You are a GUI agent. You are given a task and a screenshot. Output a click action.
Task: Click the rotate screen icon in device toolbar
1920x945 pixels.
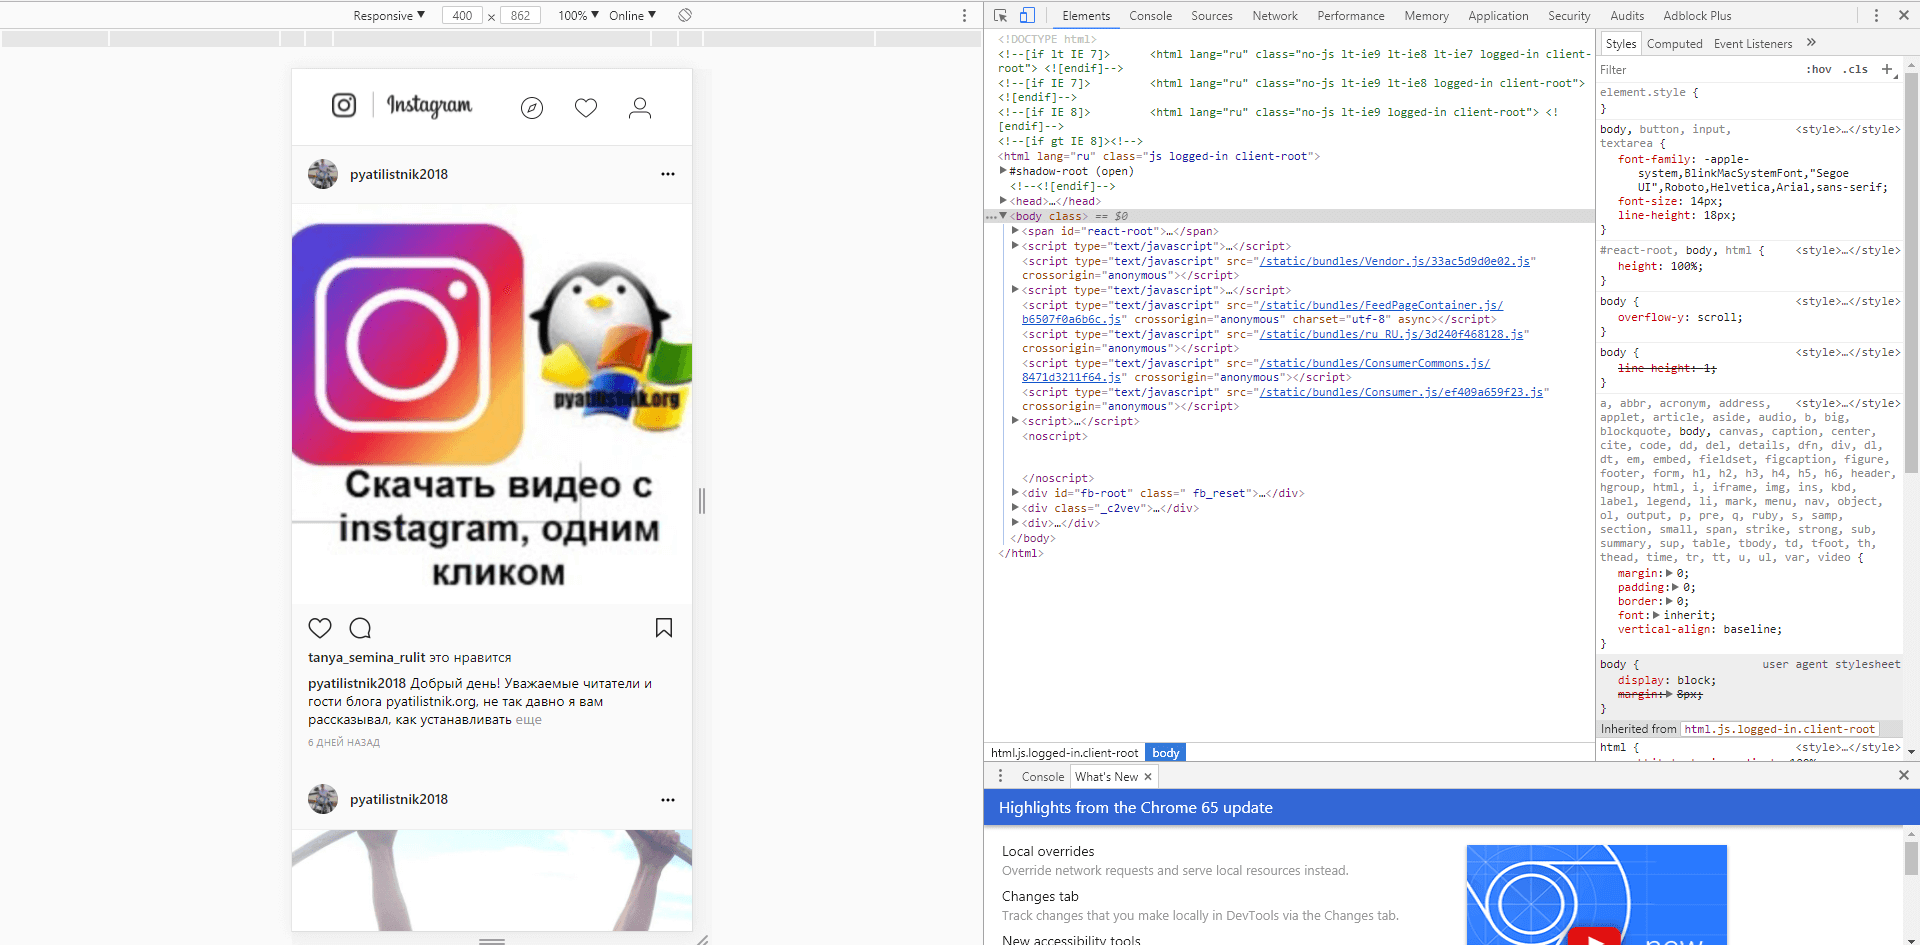point(685,15)
